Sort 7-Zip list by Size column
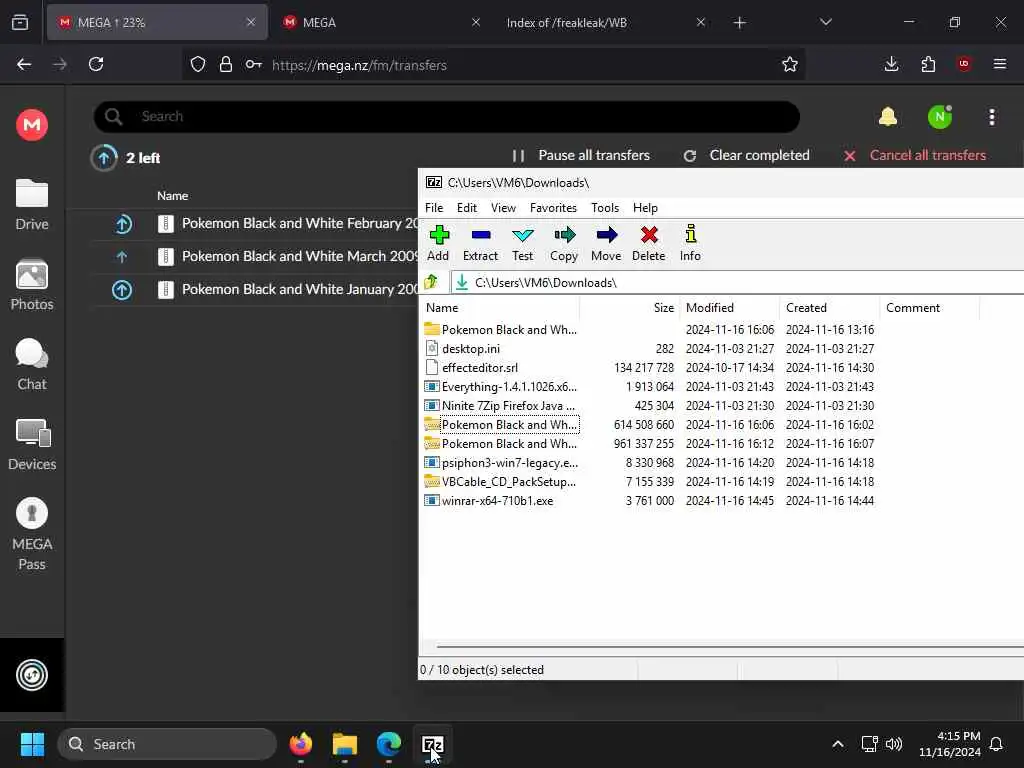Viewport: 1024px width, 768px height. [629, 308]
